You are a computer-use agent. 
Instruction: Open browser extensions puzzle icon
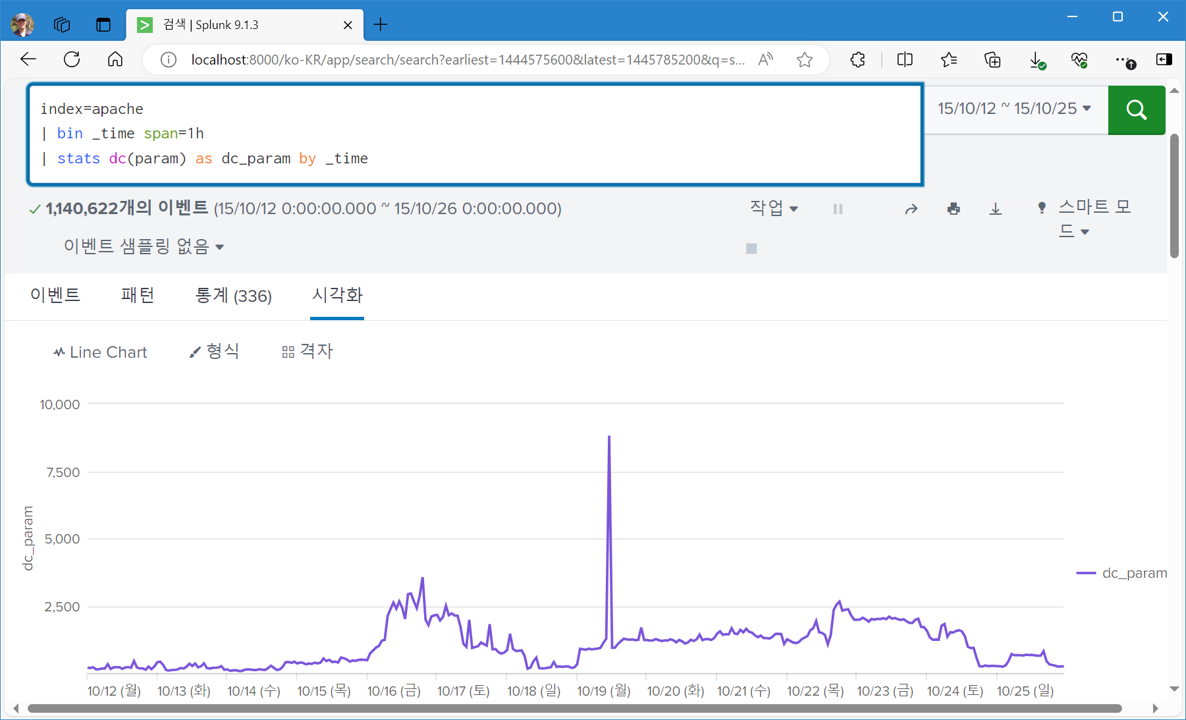[x=857, y=60]
